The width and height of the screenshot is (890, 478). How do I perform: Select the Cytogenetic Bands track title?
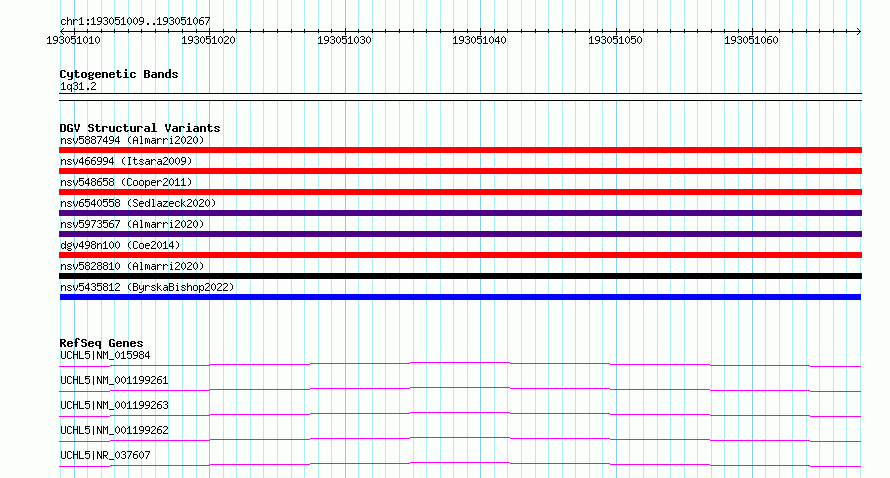pyautogui.click(x=119, y=74)
